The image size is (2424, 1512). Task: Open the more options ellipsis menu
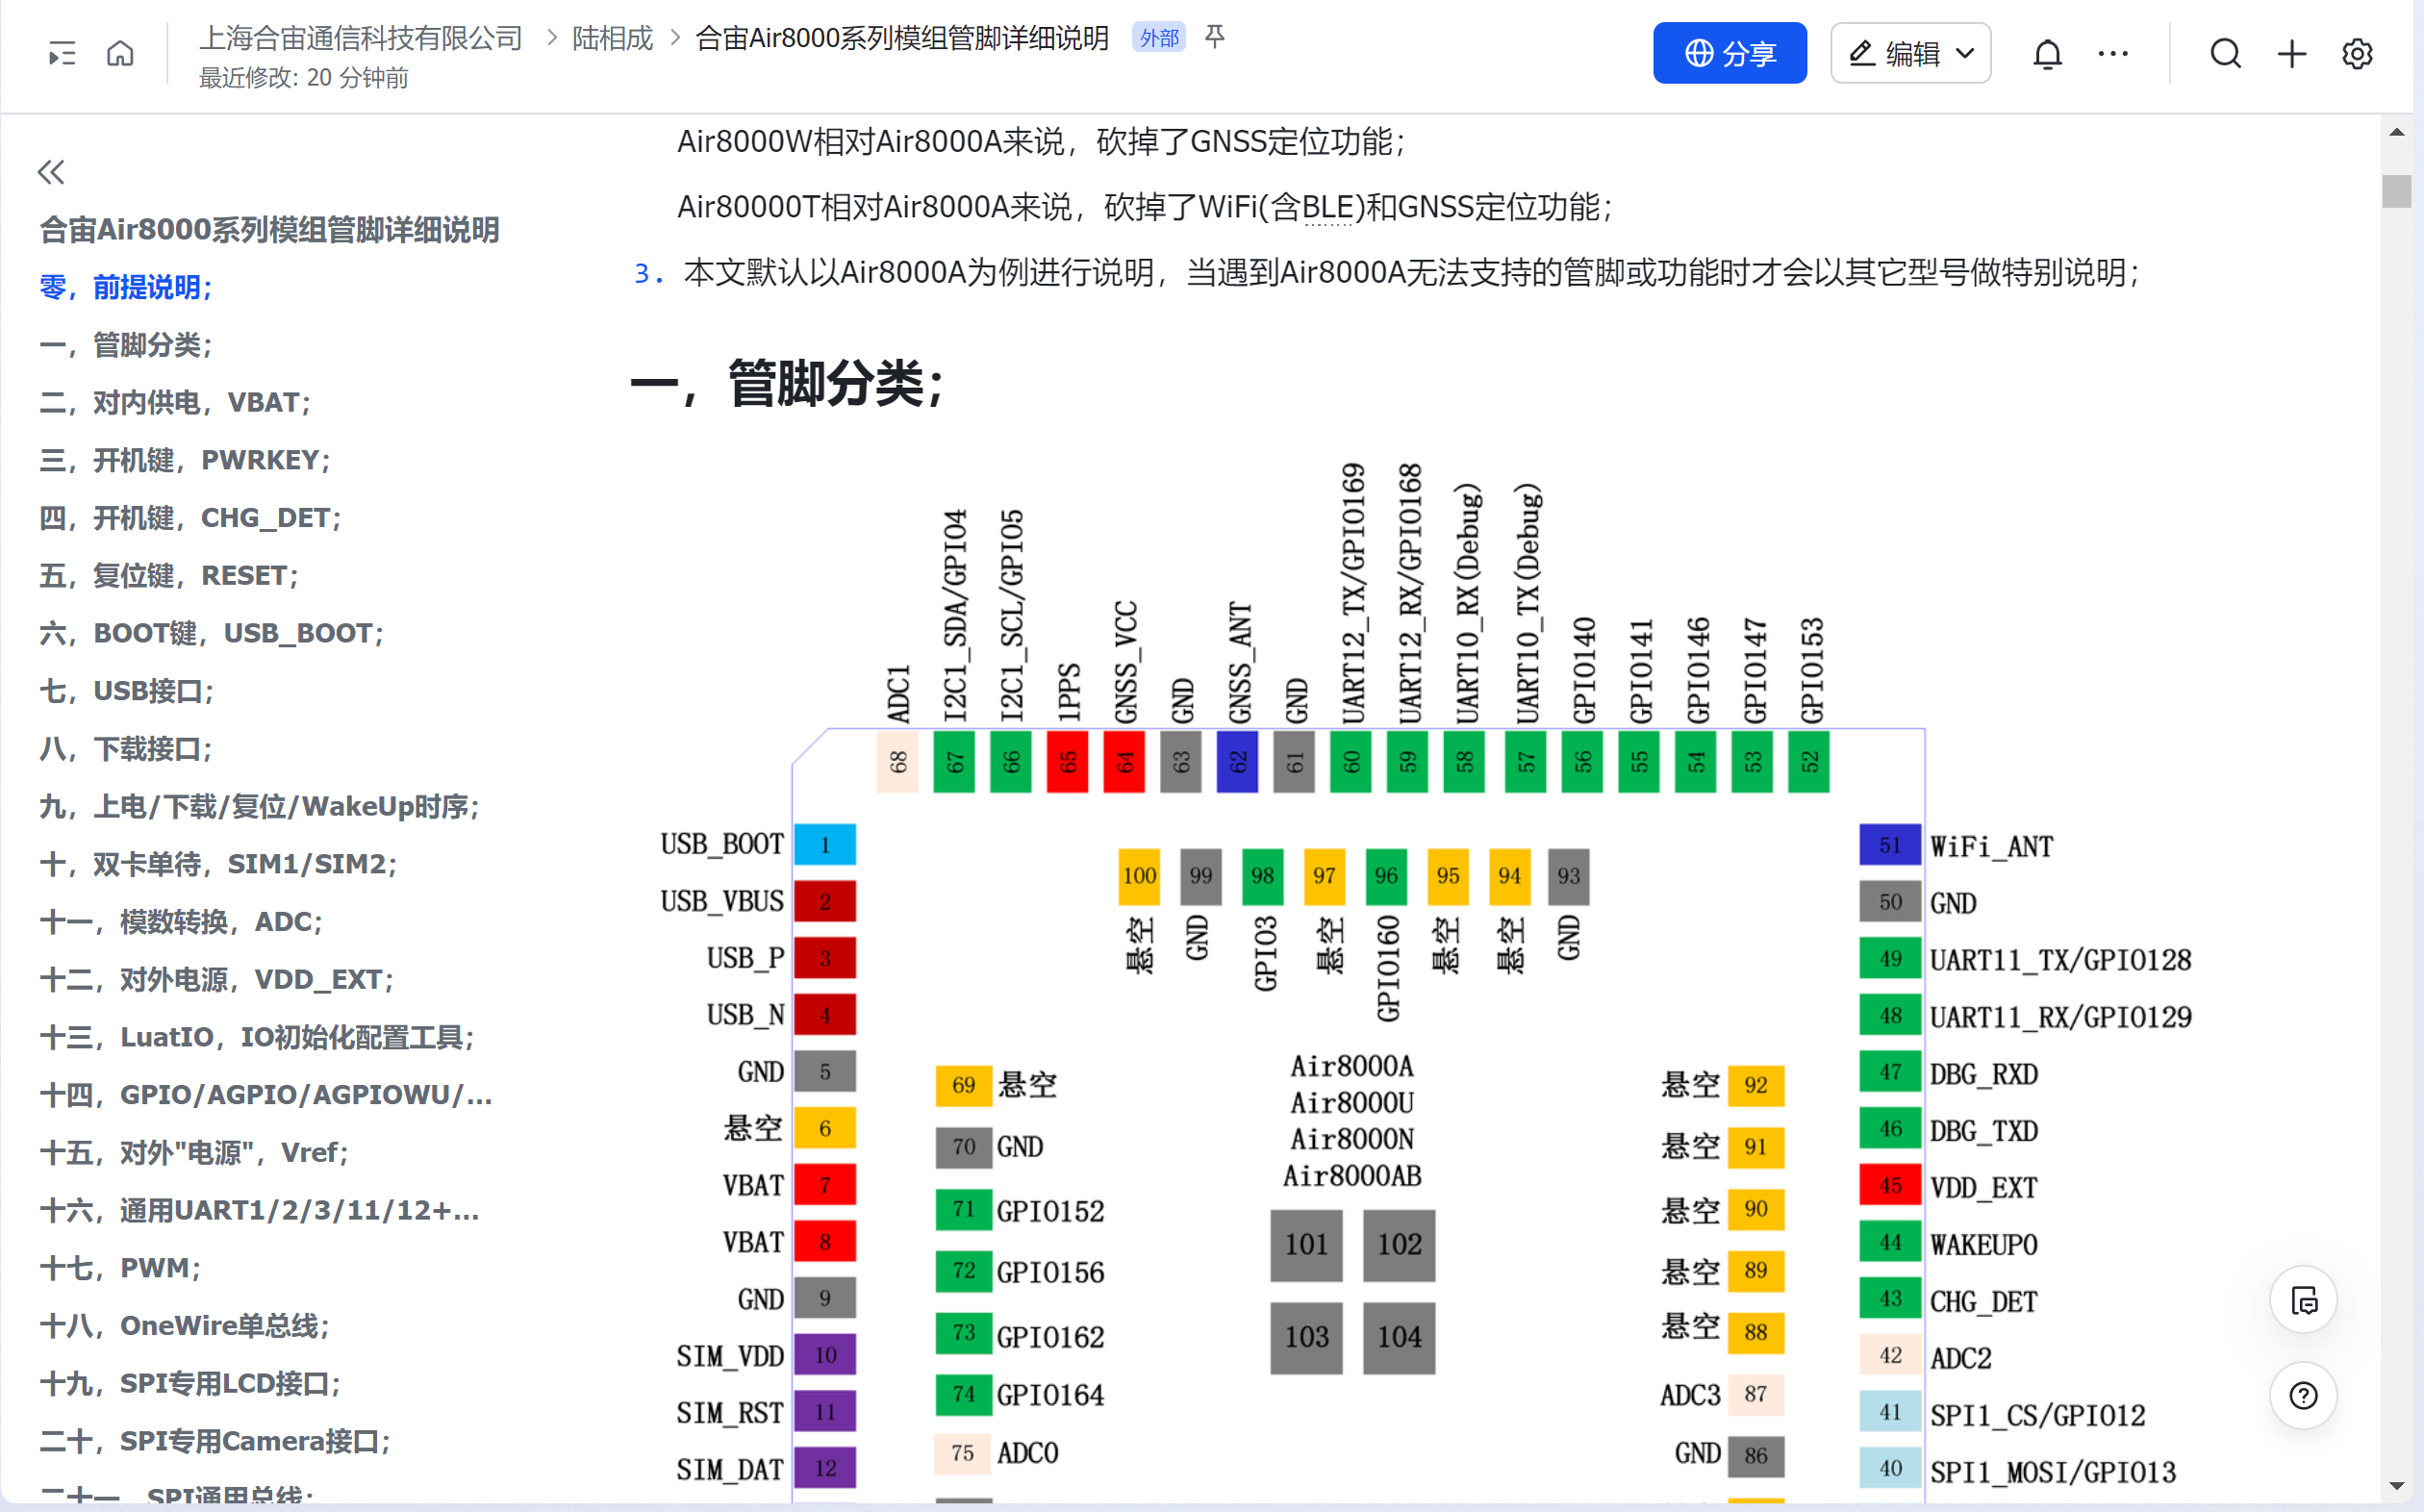point(2113,53)
